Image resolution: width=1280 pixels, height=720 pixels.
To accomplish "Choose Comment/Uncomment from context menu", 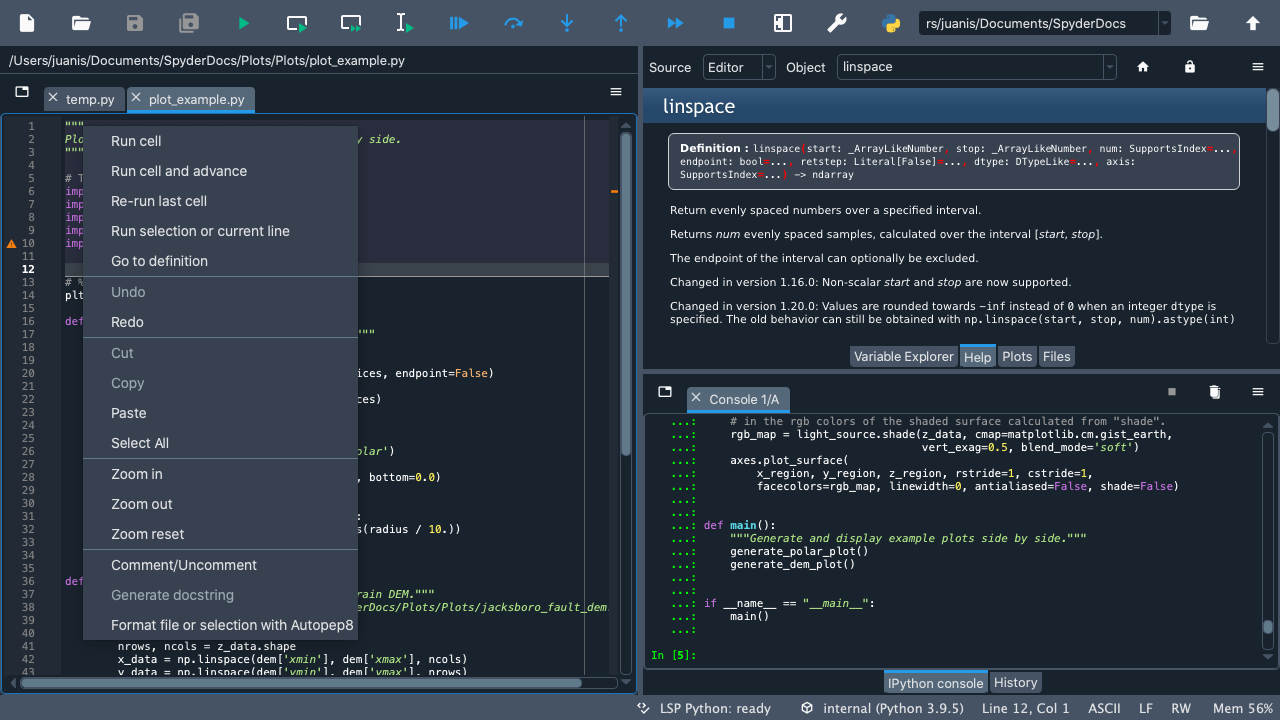I will (x=184, y=565).
